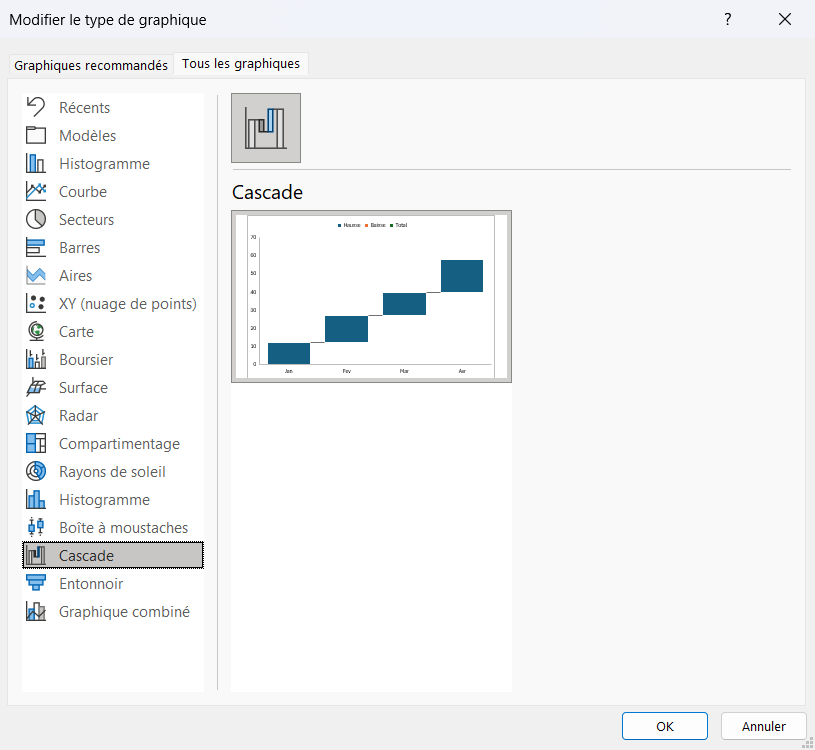Cancel with the Annuler button
The image size is (815, 750).
[x=763, y=726]
